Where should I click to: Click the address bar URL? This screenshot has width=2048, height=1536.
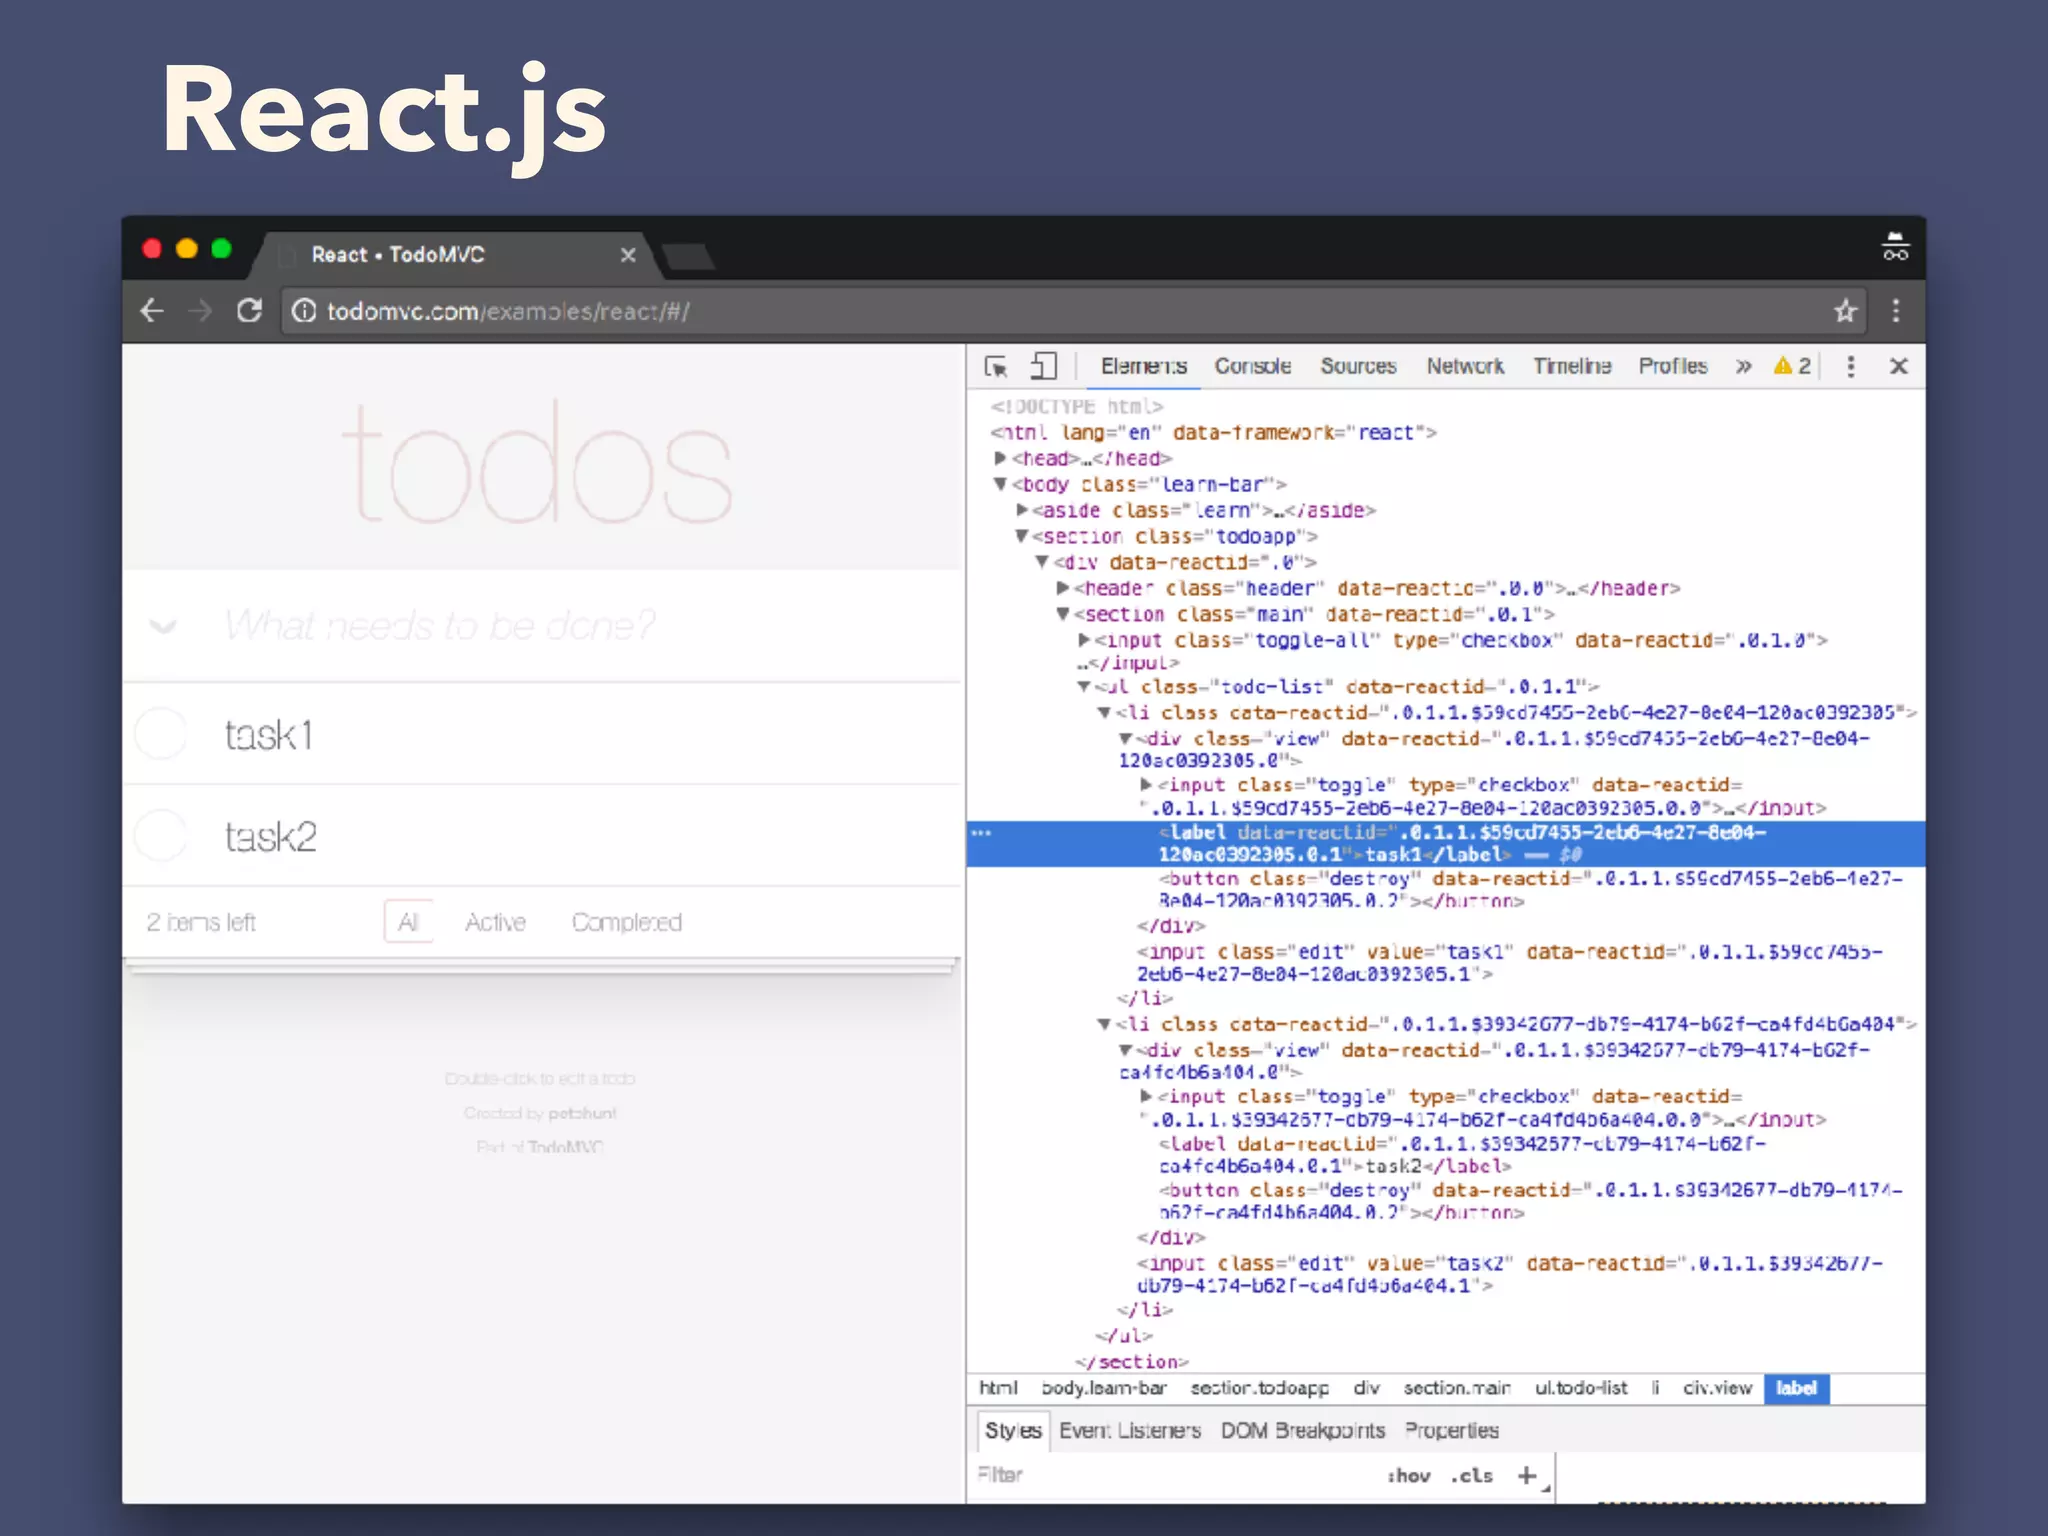tap(508, 311)
